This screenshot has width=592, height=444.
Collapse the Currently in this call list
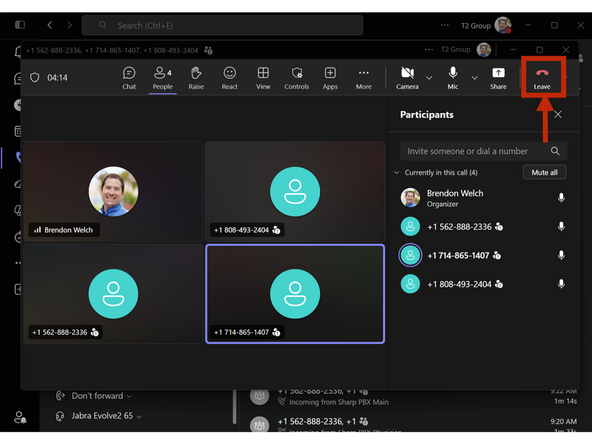point(396,173)
